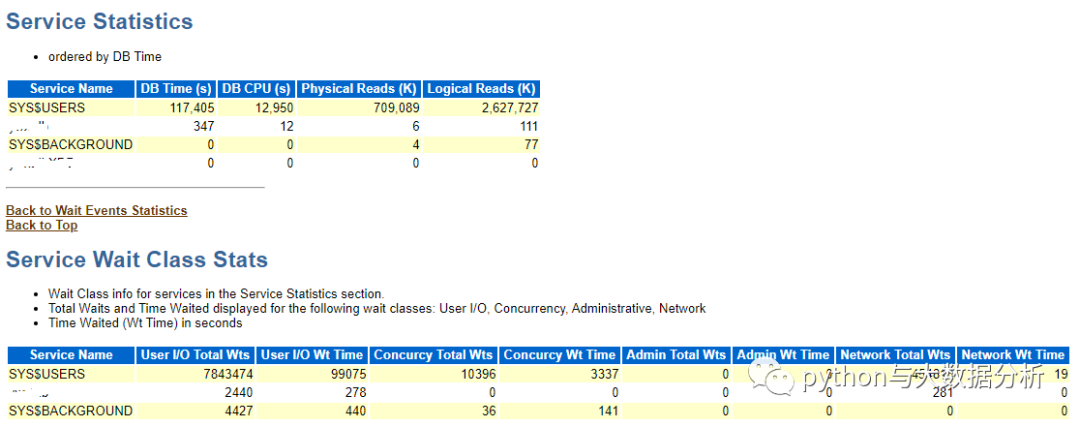Select the 709,089 physical reads value
The width and height of the screenshot is (1080, 427).
pos(395,107)
